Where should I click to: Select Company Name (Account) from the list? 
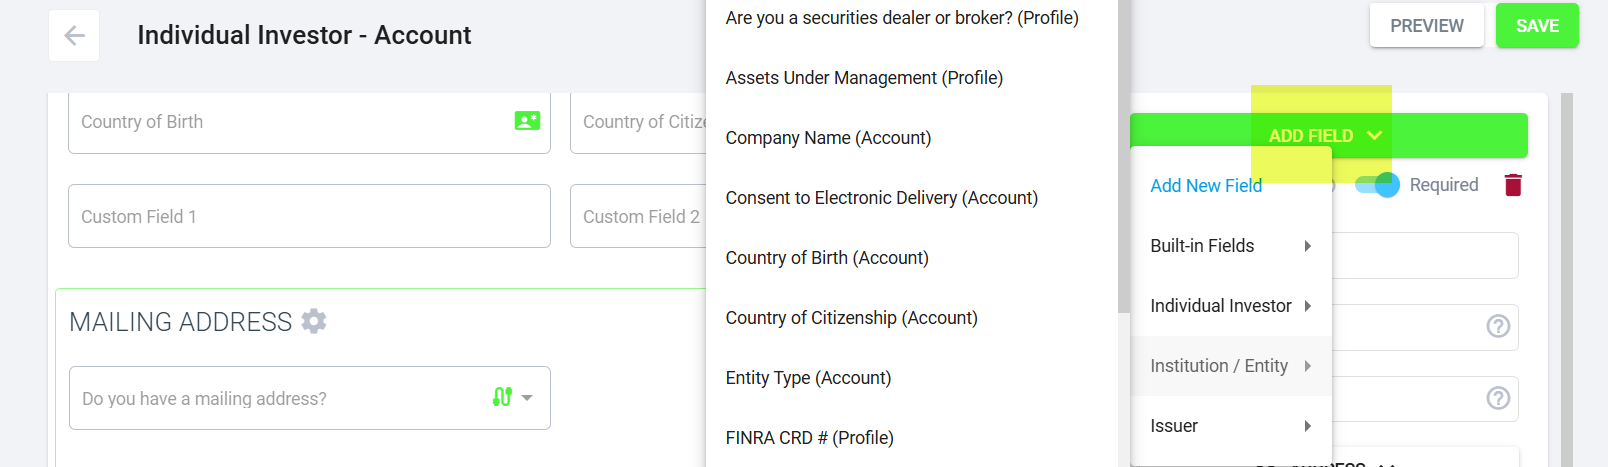pyautogui.click(x=828, y=138)
